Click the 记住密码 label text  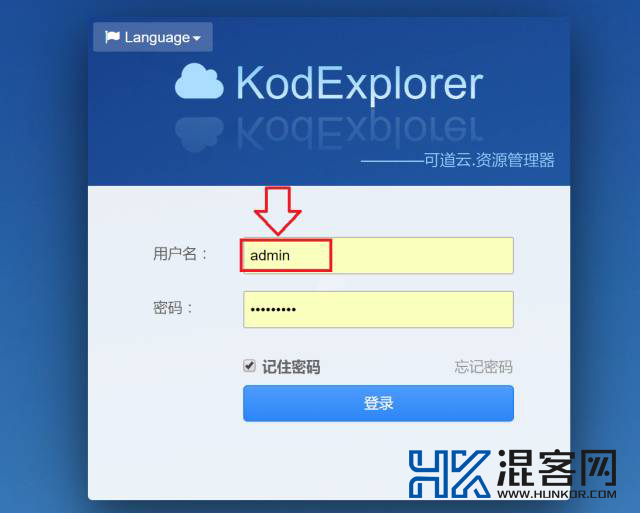(x=291, y=367)
